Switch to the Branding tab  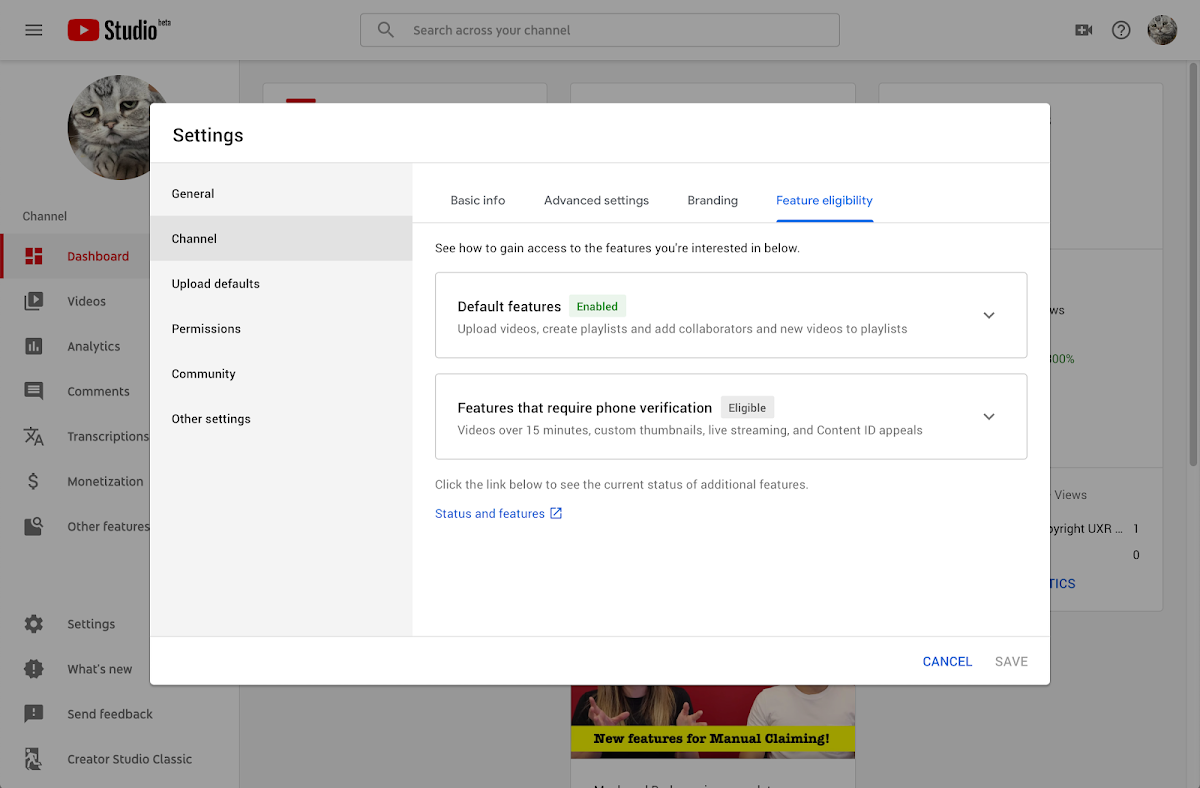coord(712,200)
